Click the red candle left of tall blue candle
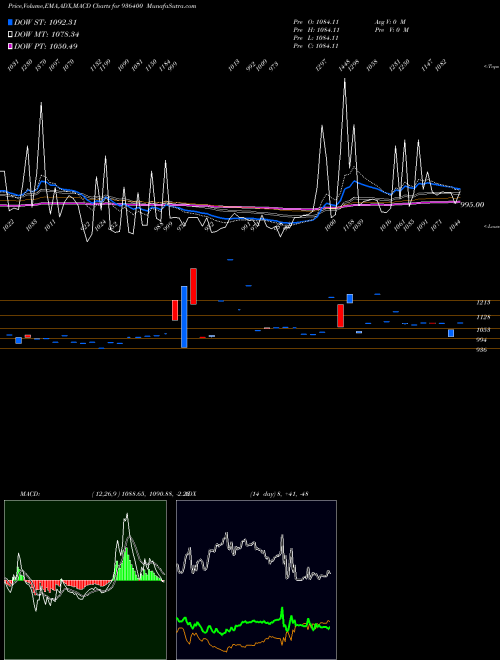Screen dimensions: 500x660 (175, 310)
